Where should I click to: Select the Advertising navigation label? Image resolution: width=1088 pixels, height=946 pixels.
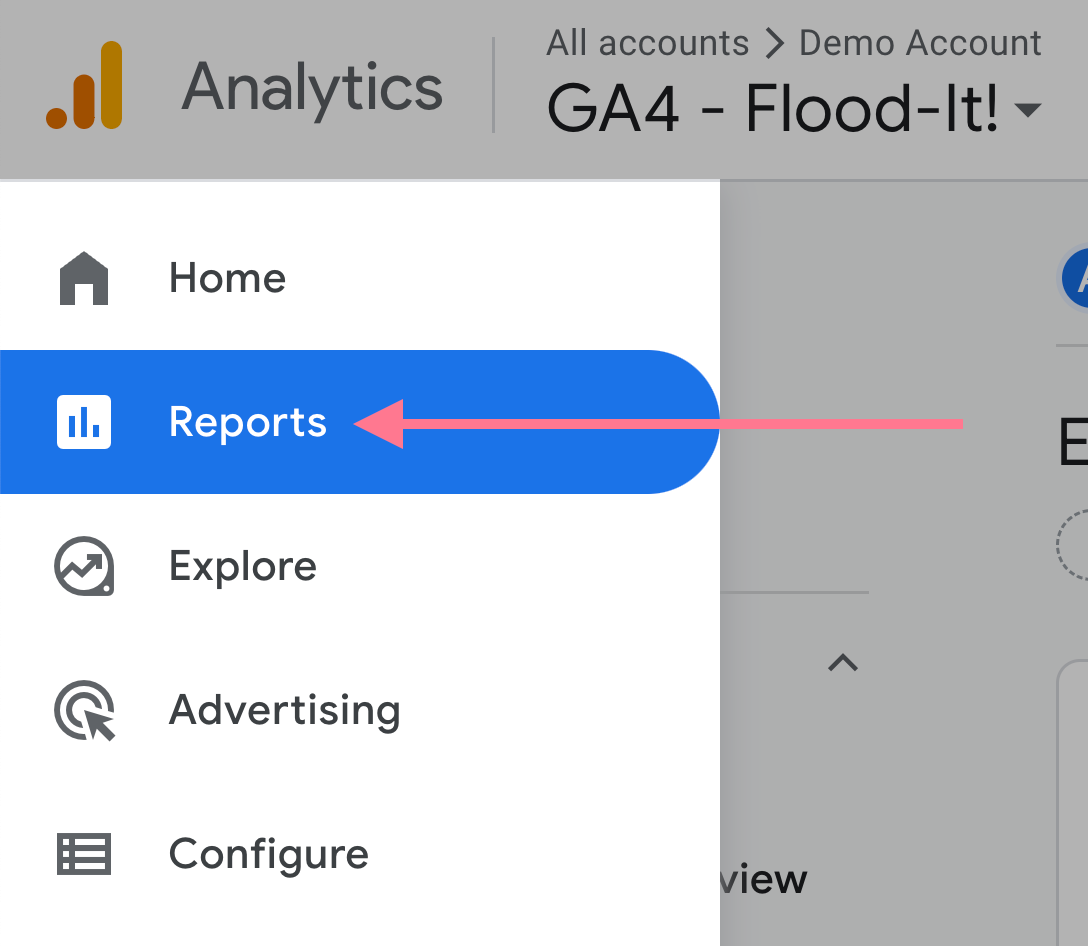pyautogui.click(x=284, y=710)
